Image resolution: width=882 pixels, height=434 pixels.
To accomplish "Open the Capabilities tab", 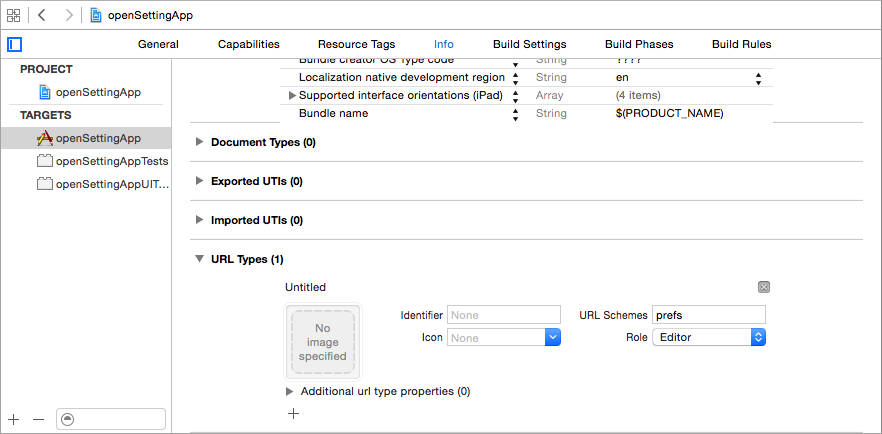I will pos(248,44).
